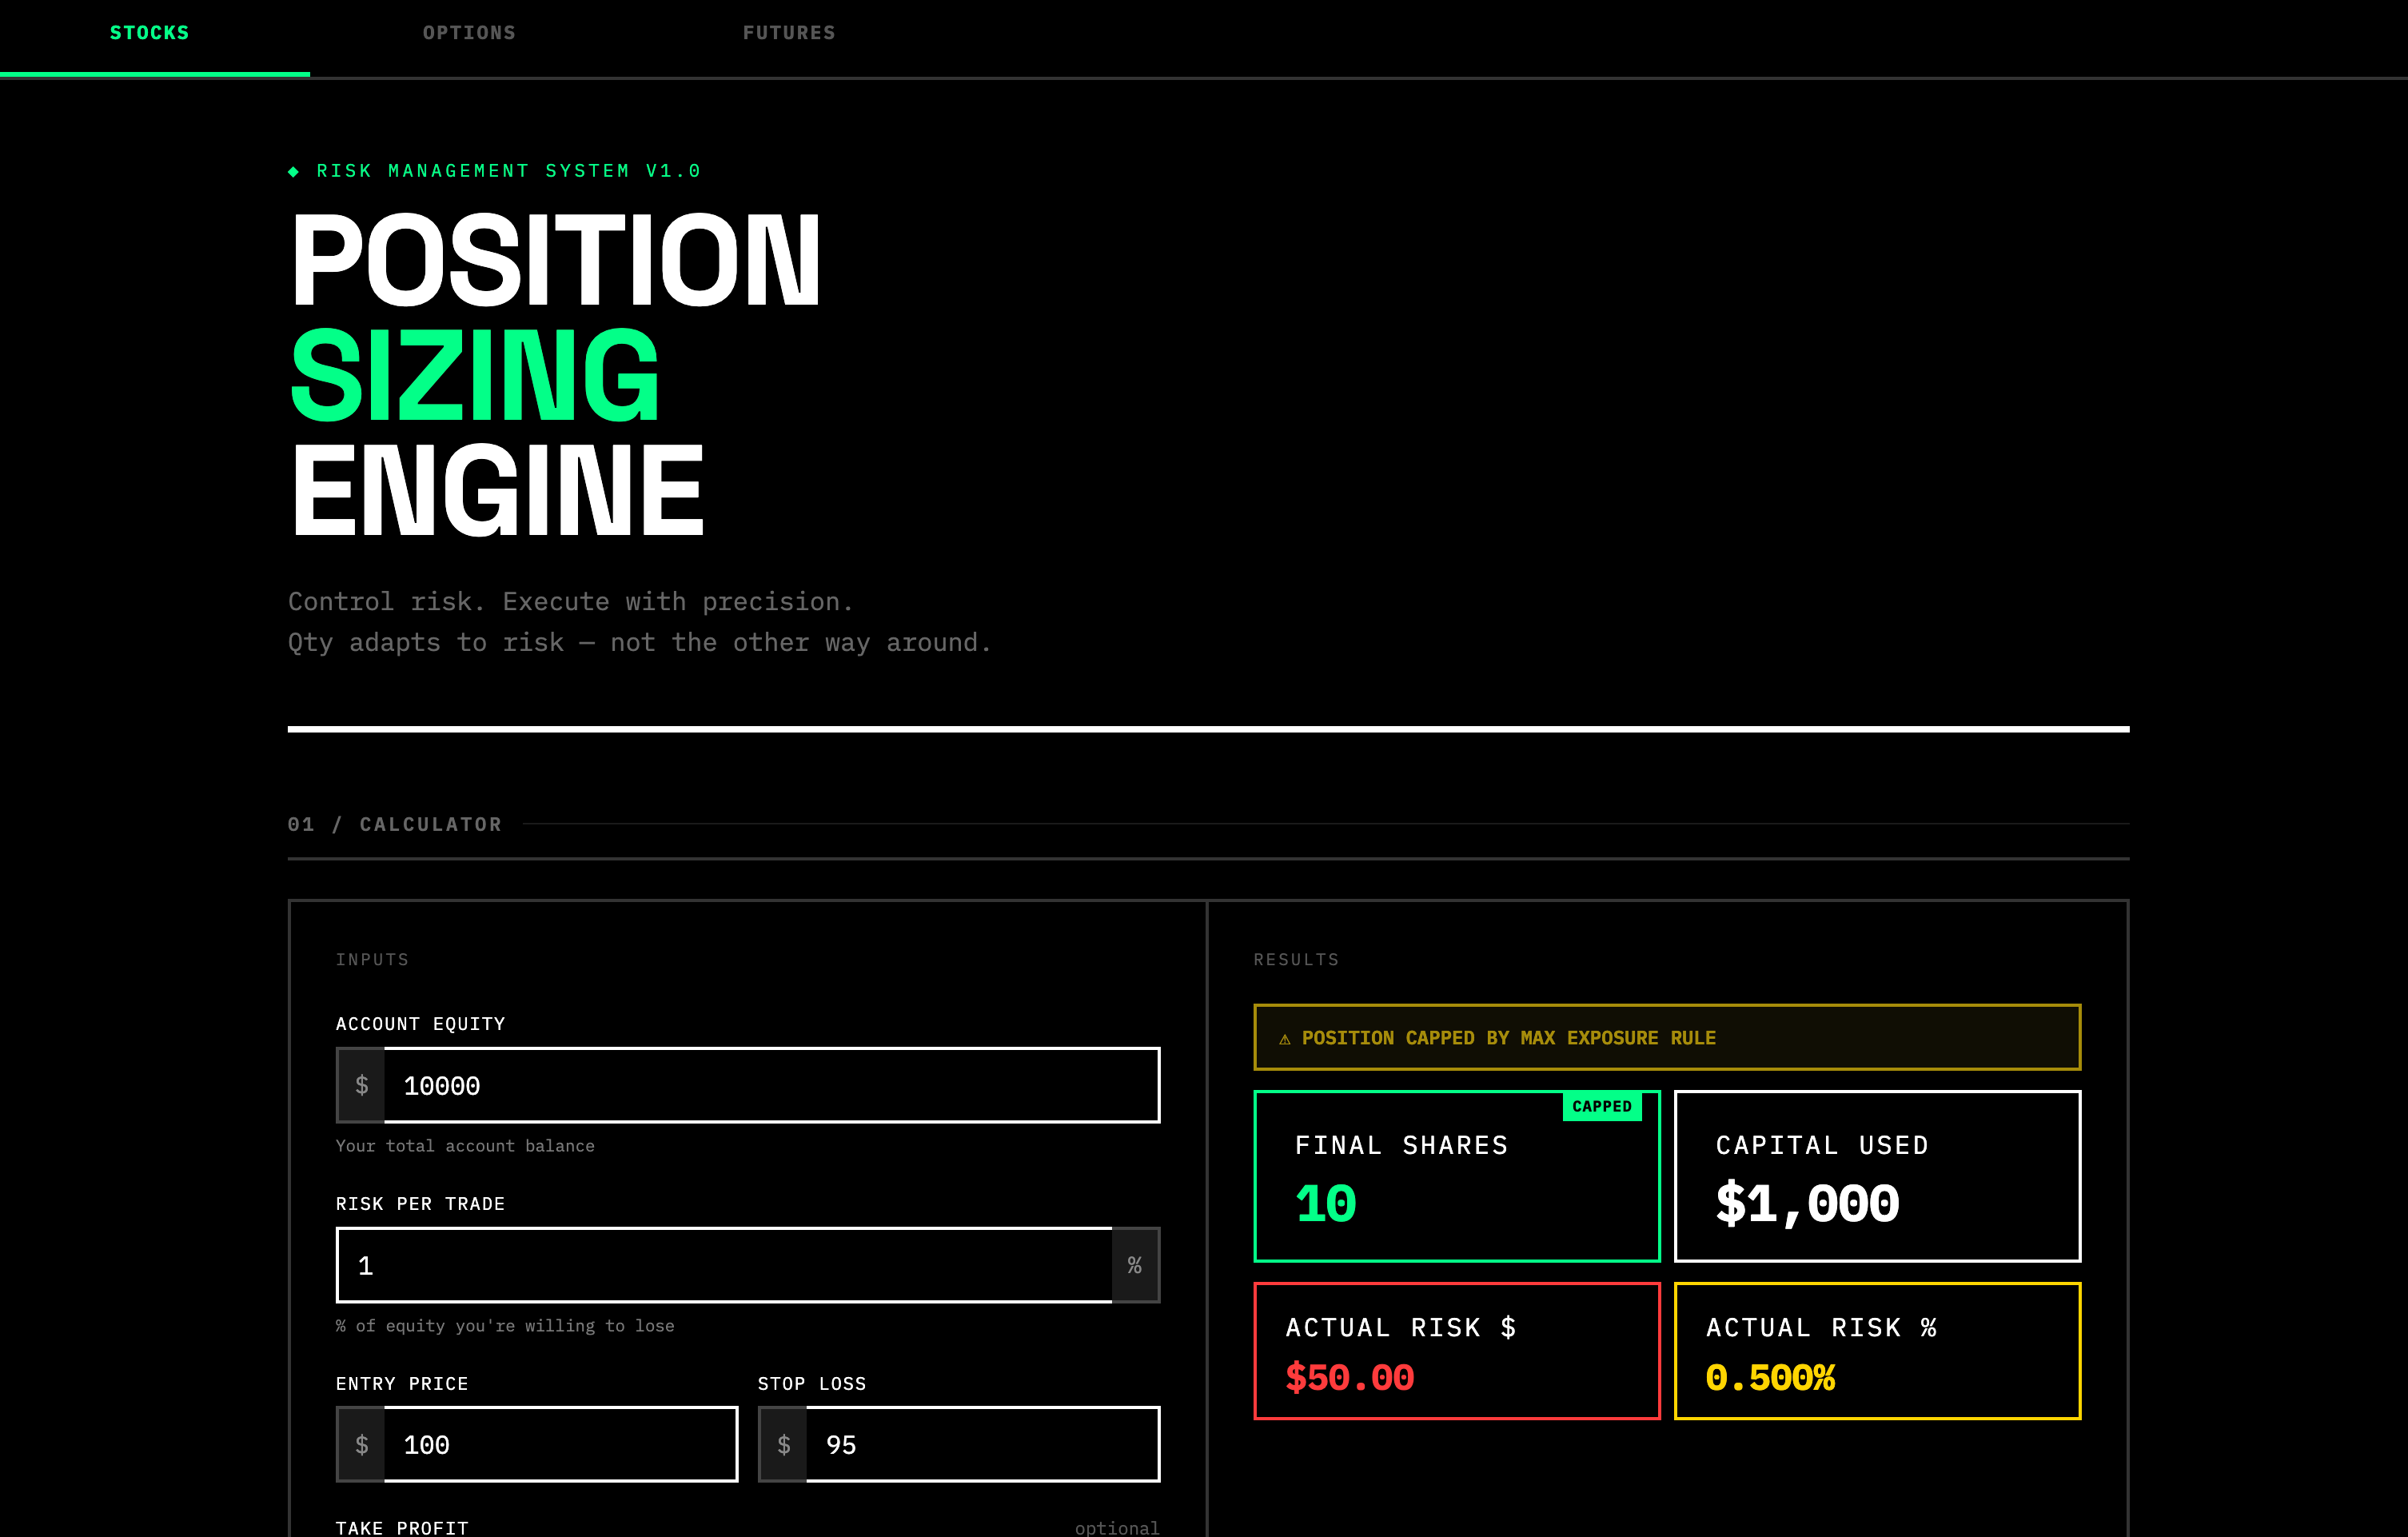
Task: Click the "$1,000" capital used value
Action: click(1807, 1204)
